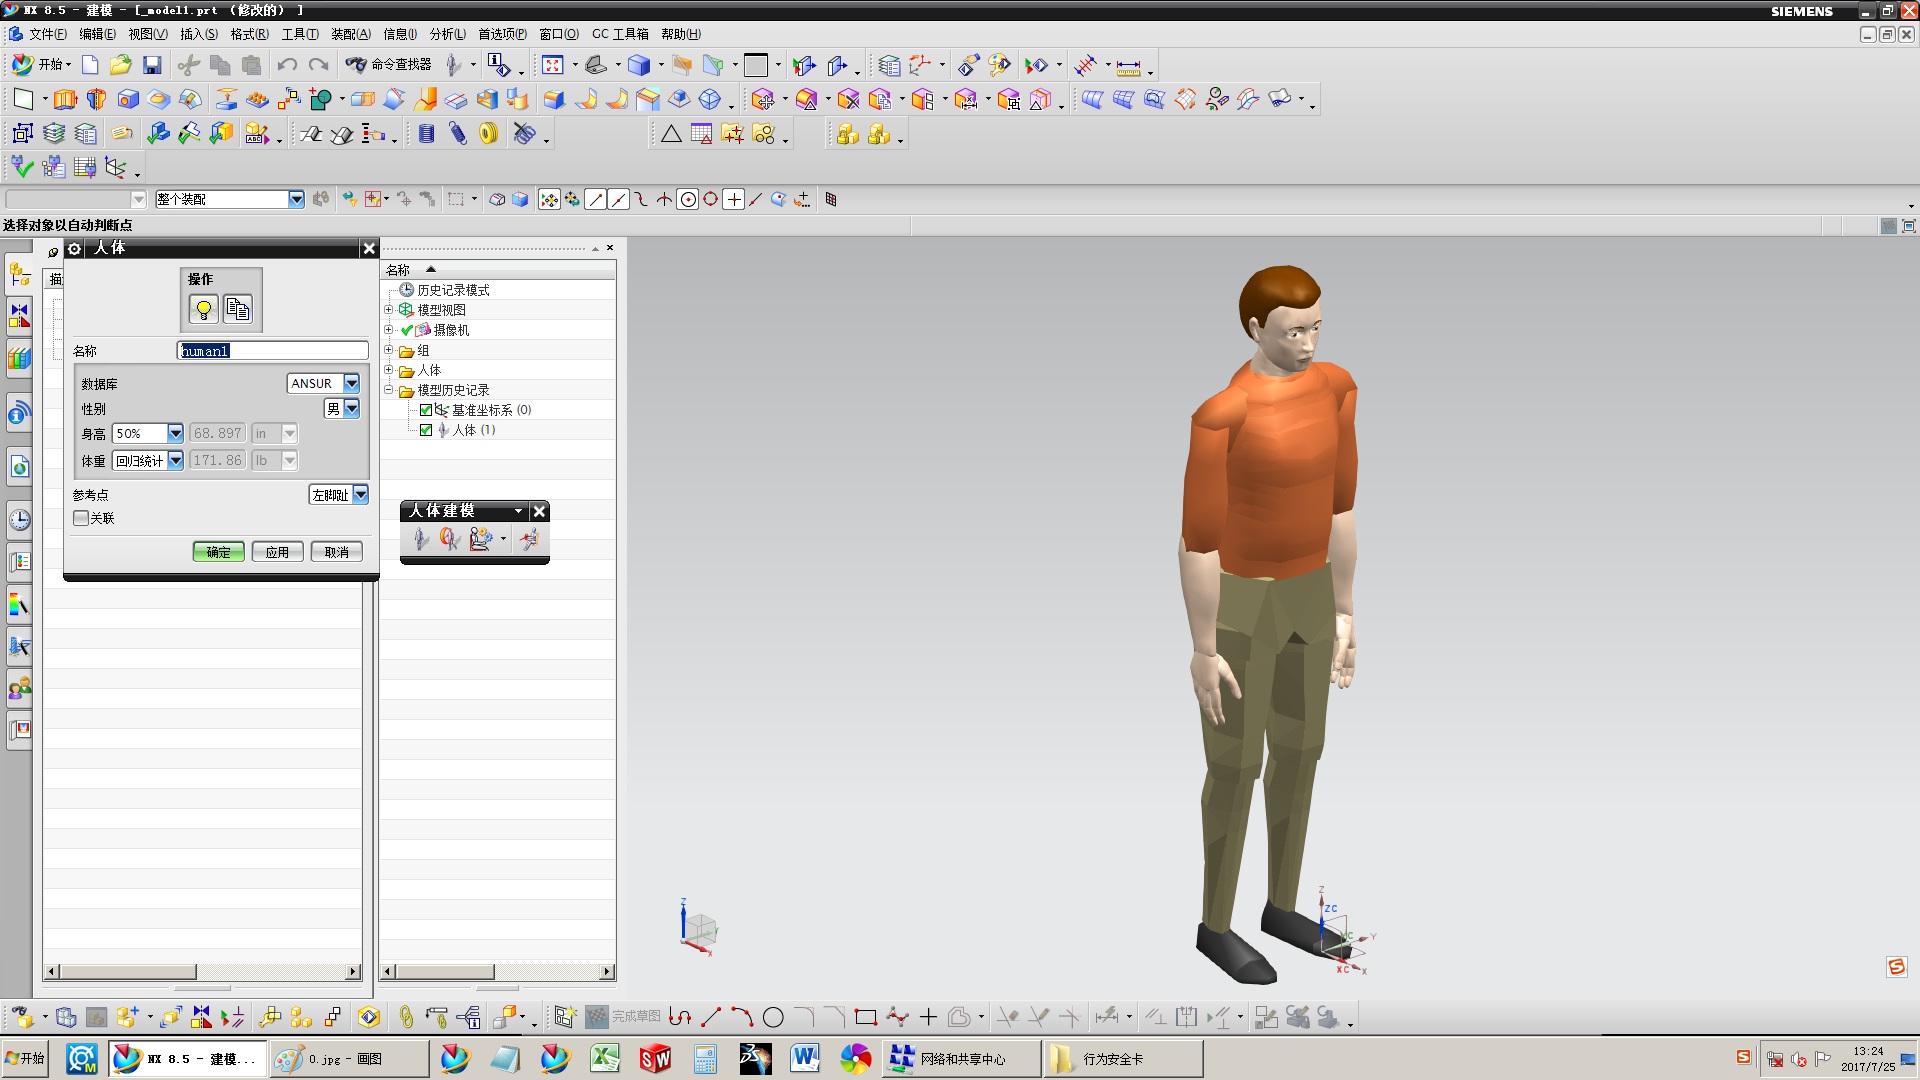Viewport: 1920px width, 1080px height.
Task: Open the Human dialog settings gear
Action: coord(75,248)
